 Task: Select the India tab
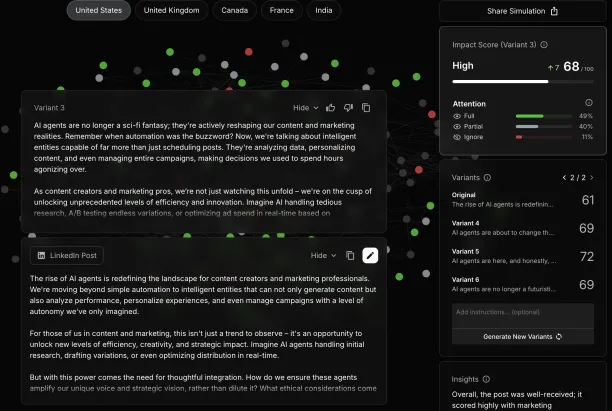coord(324,11)
